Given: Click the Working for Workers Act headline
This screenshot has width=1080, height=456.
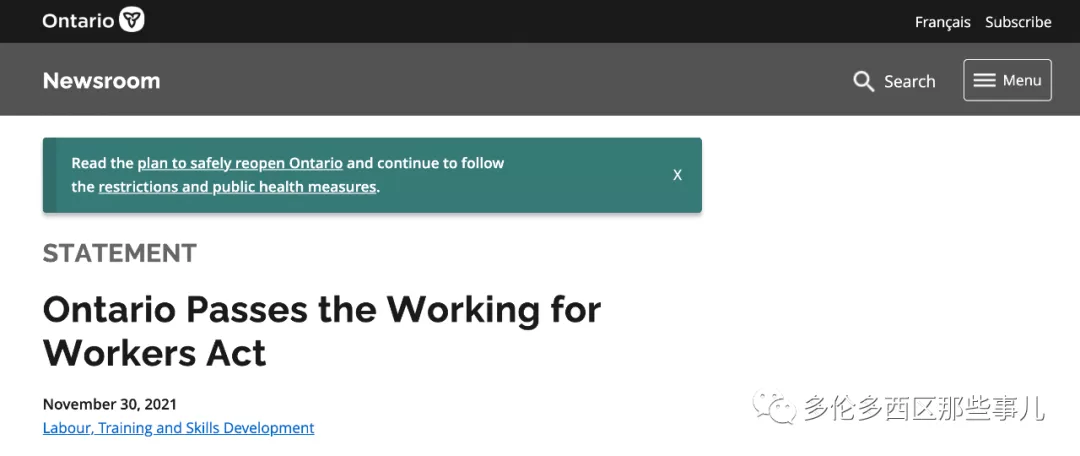Looking at the screenshot, I should 322,331.
